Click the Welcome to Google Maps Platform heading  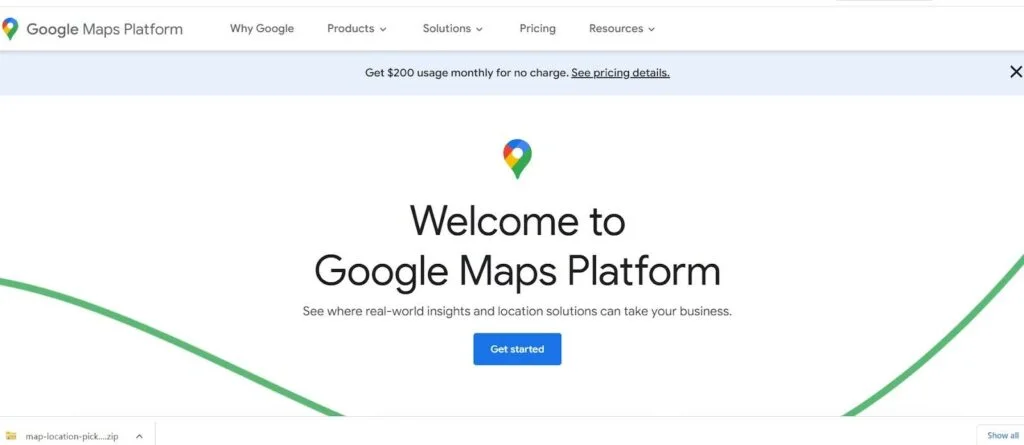click(x=517, y=246)
